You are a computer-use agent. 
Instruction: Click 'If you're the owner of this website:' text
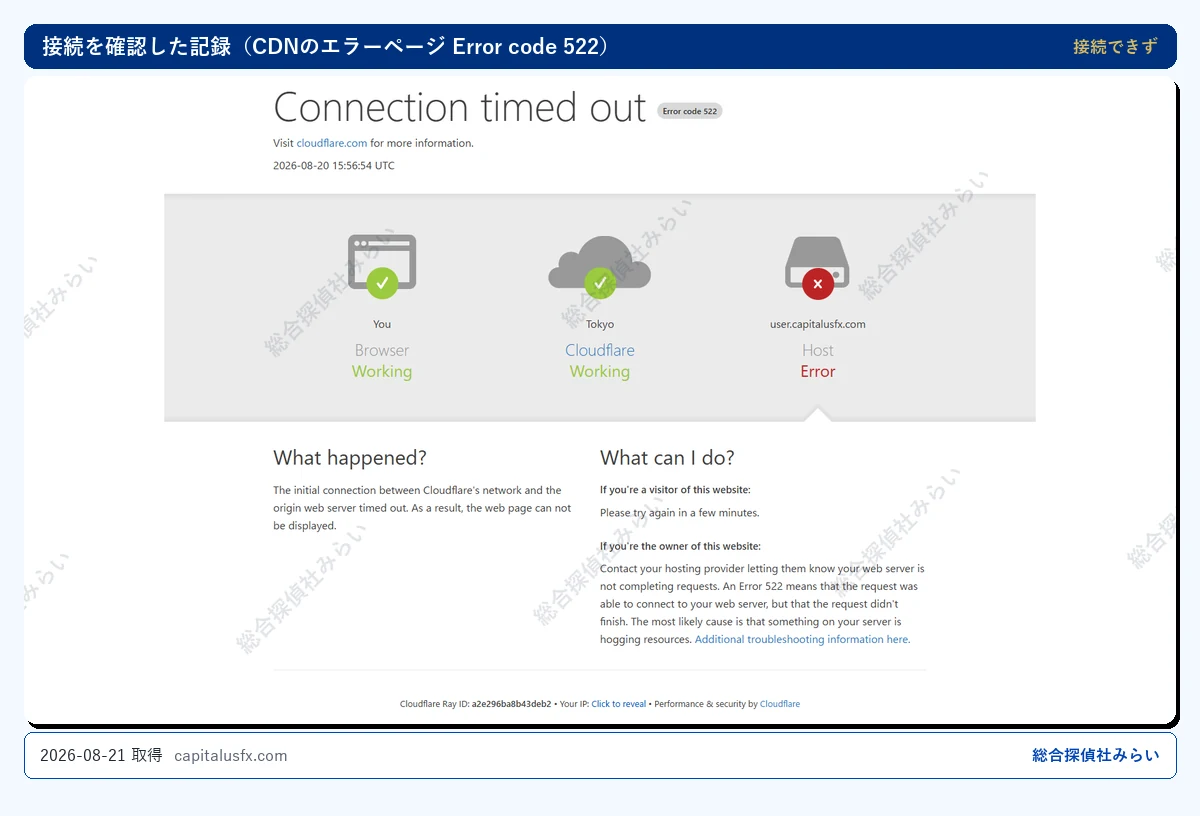680,546
